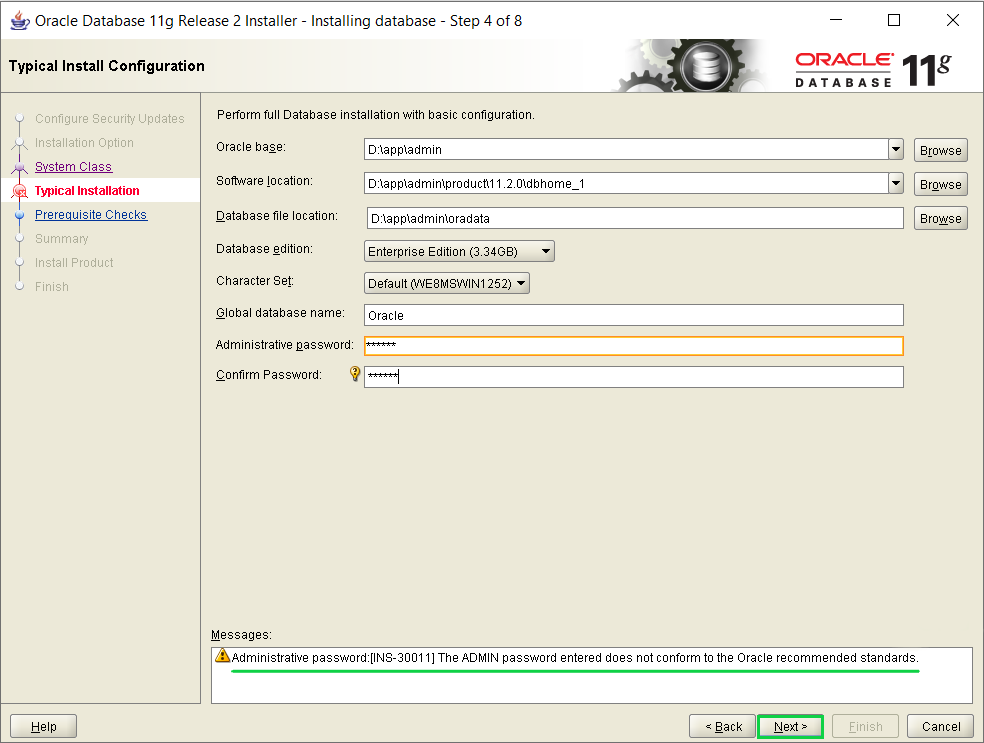
Task: Click the Oracle base label
Action: pos(250,147)
